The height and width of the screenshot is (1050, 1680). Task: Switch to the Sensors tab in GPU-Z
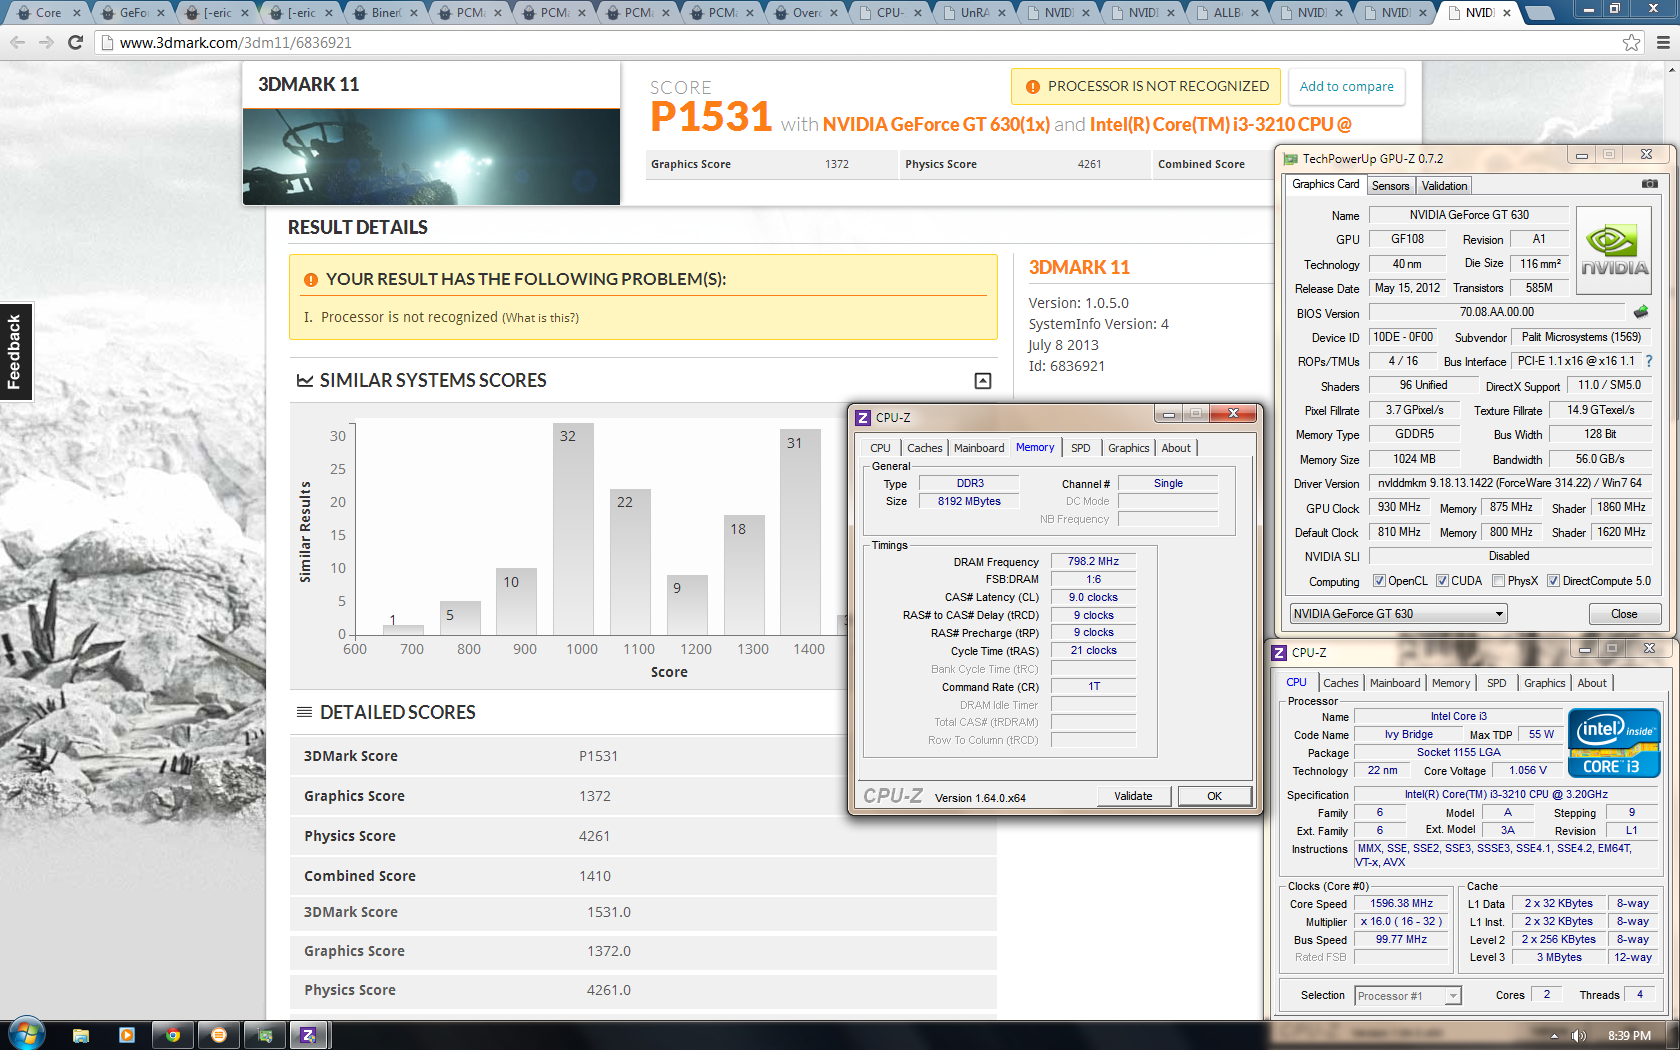pos(1390,186)
